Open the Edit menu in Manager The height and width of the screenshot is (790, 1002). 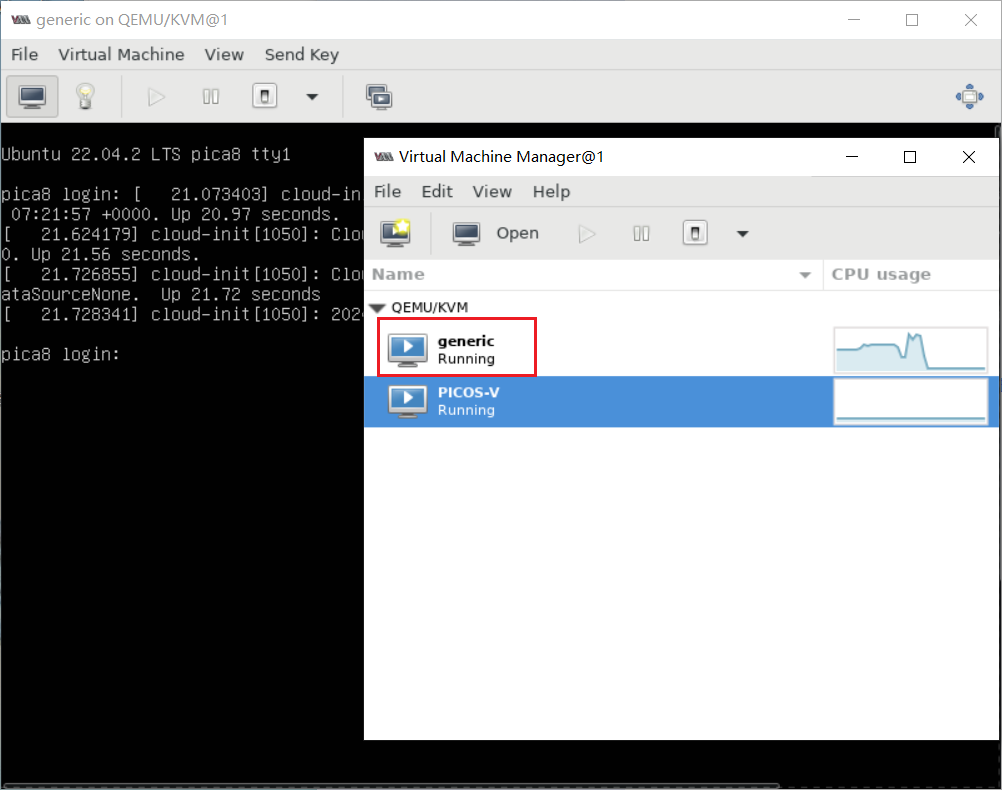click(437, 191)
